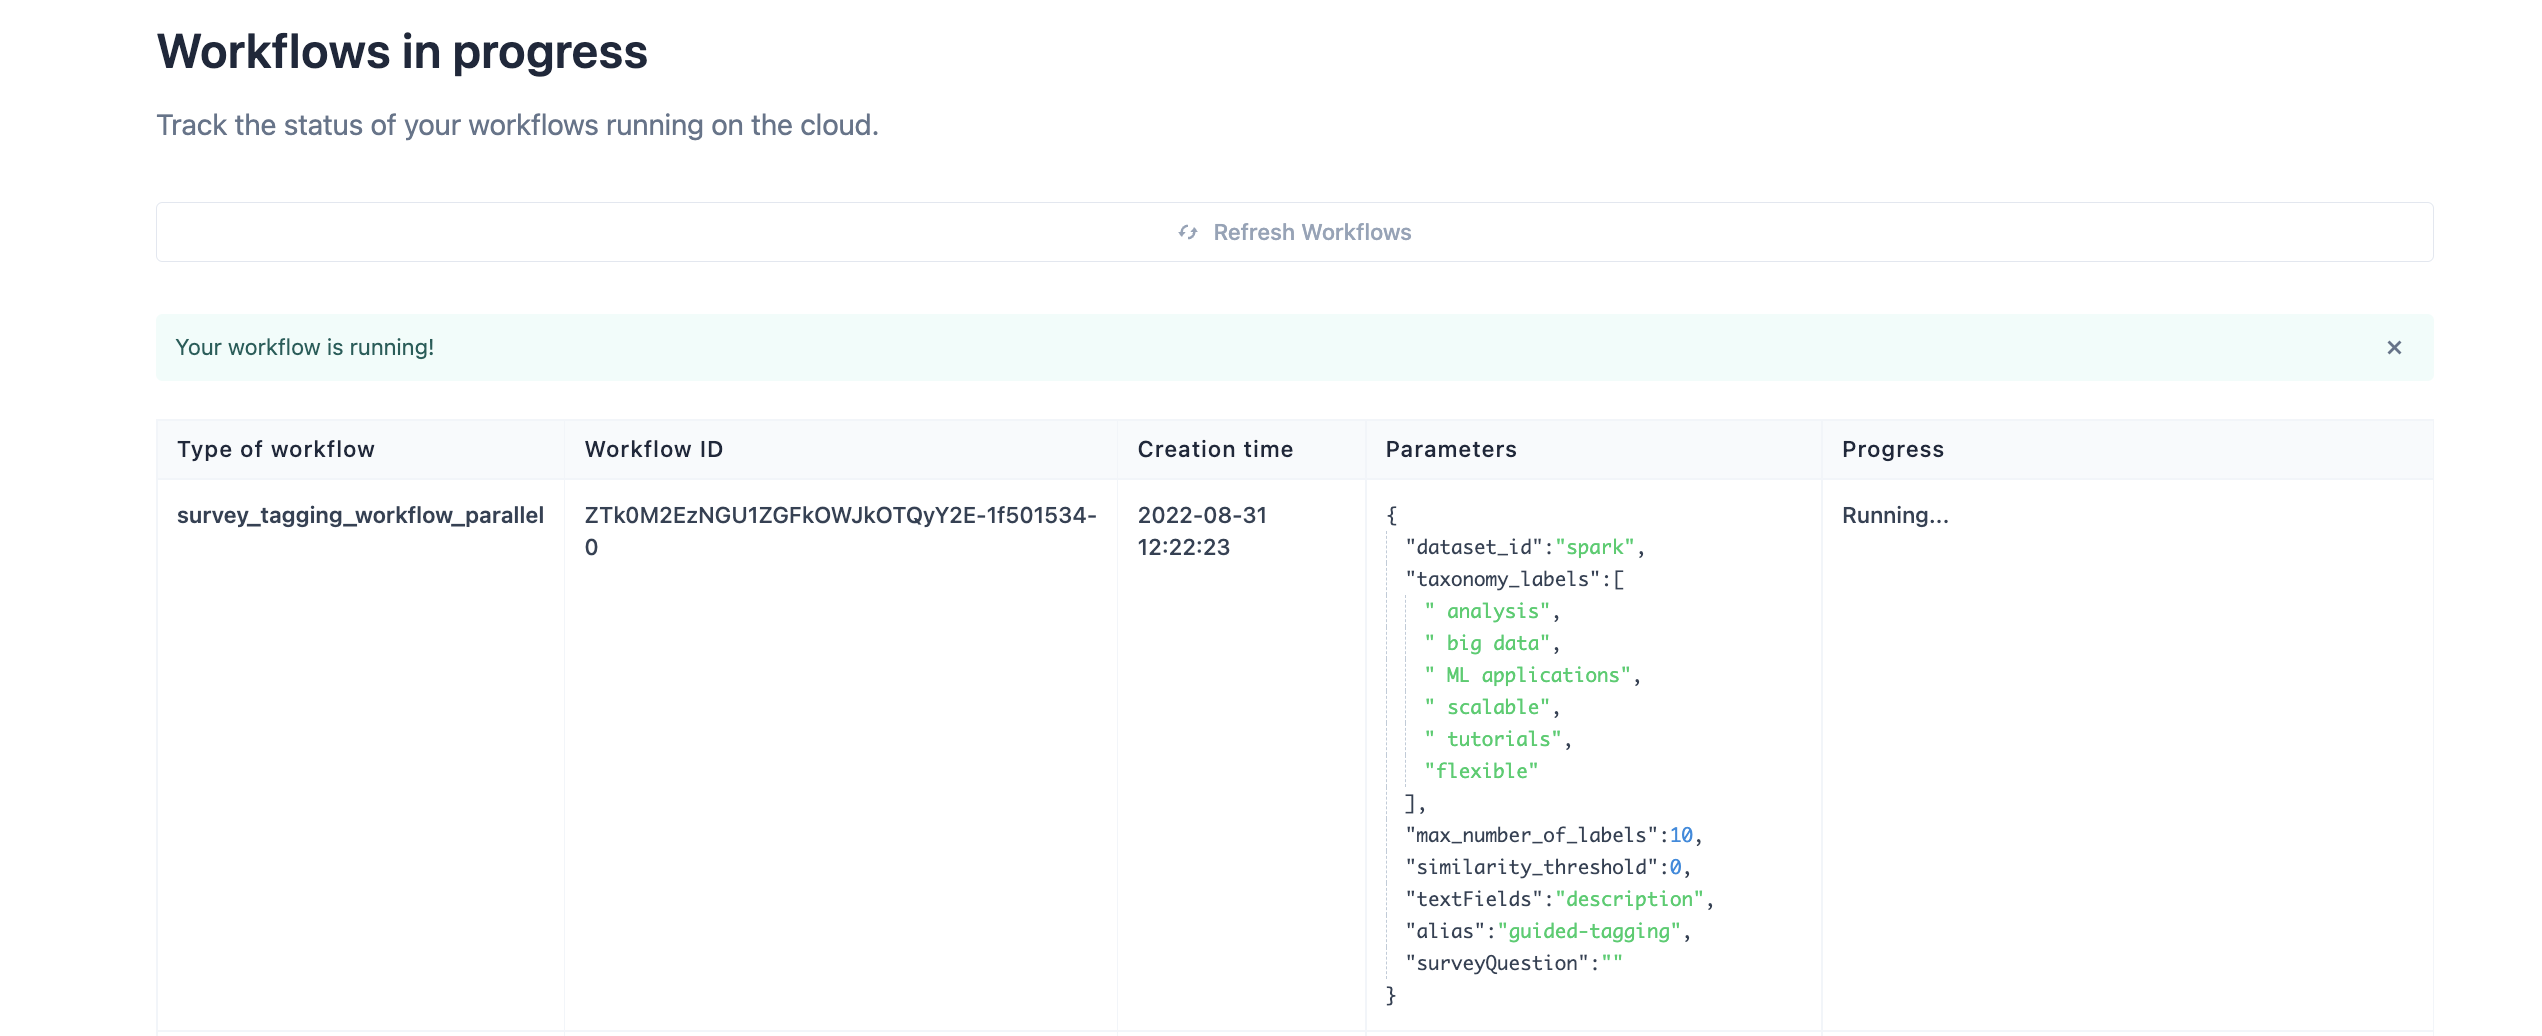The width and height of the screenshot is (2542, 1036).
Task: Click the "guided-tagging" alias value
Action: coord(1589,931)
